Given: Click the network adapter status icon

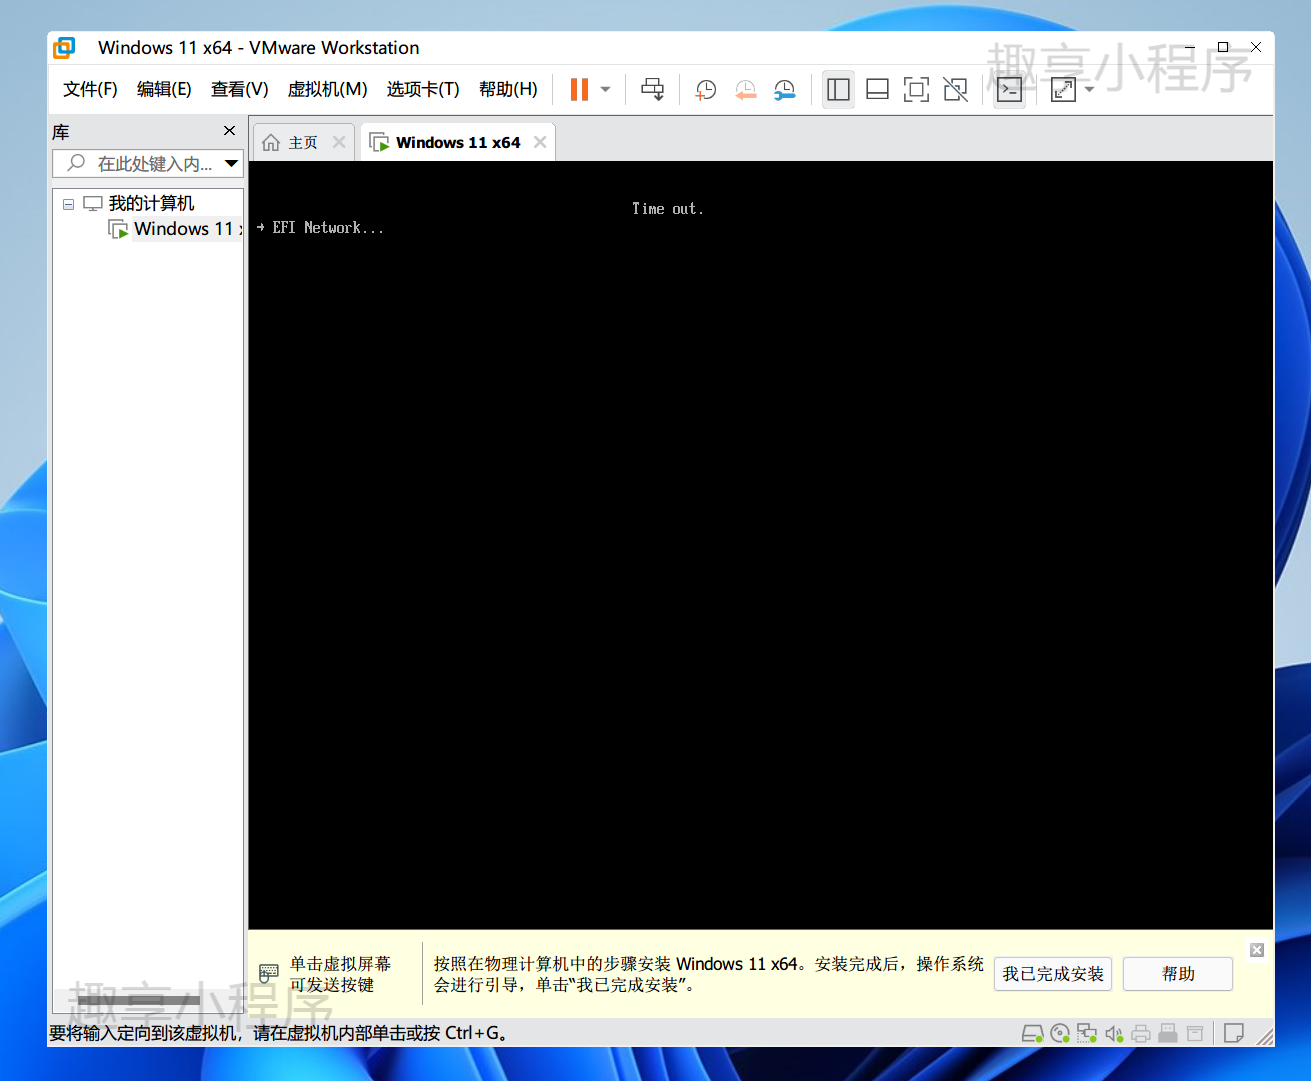Looking at the screenshot, I should tap(1087, 1033).
